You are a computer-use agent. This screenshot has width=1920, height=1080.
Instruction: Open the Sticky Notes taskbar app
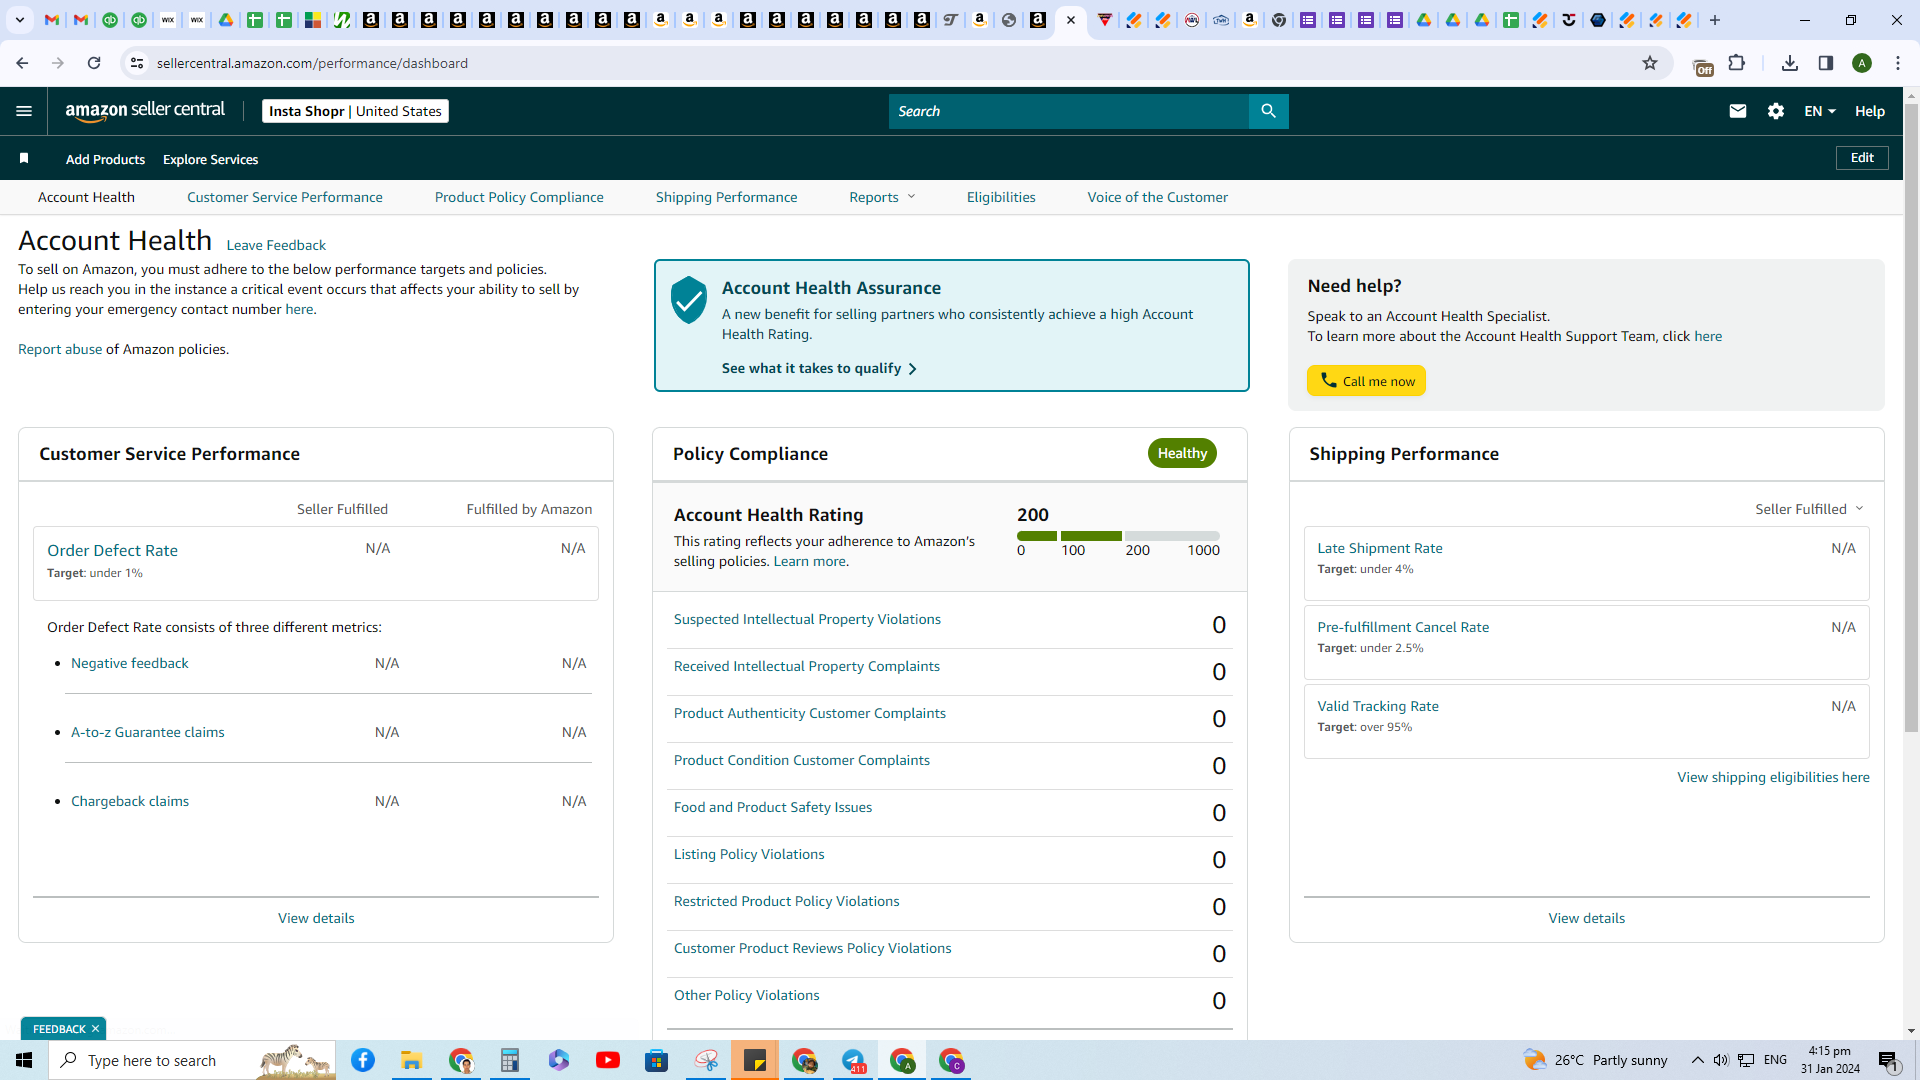click(x=755, y=1060)
